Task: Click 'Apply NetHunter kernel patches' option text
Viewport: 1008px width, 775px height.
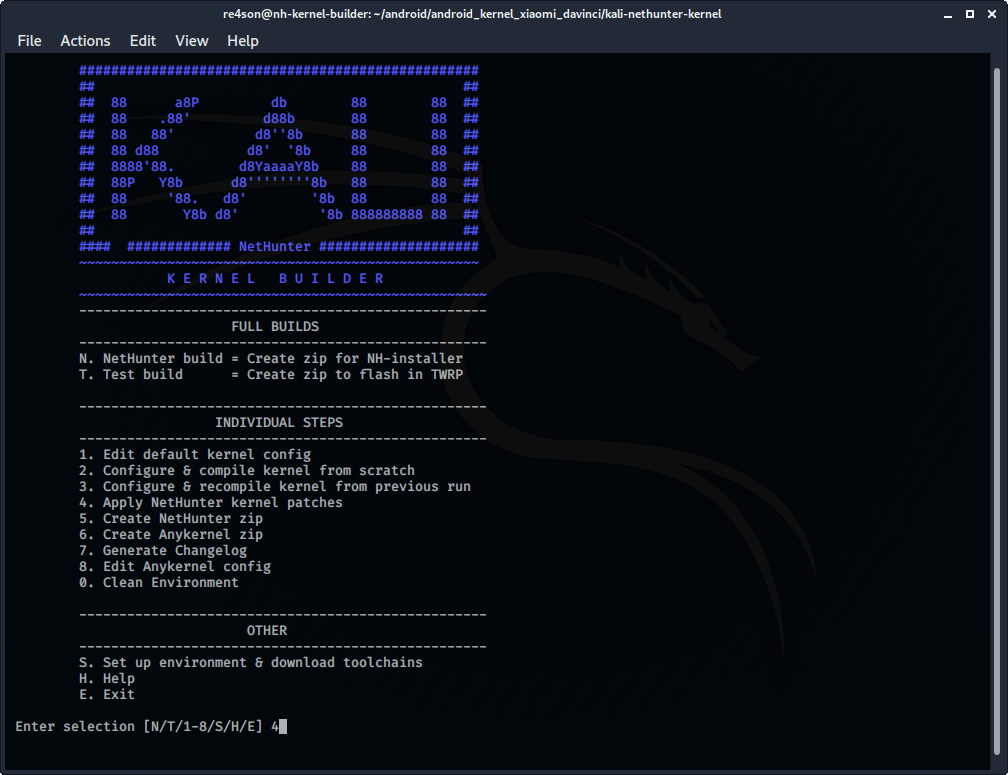Action: (222, 503)
